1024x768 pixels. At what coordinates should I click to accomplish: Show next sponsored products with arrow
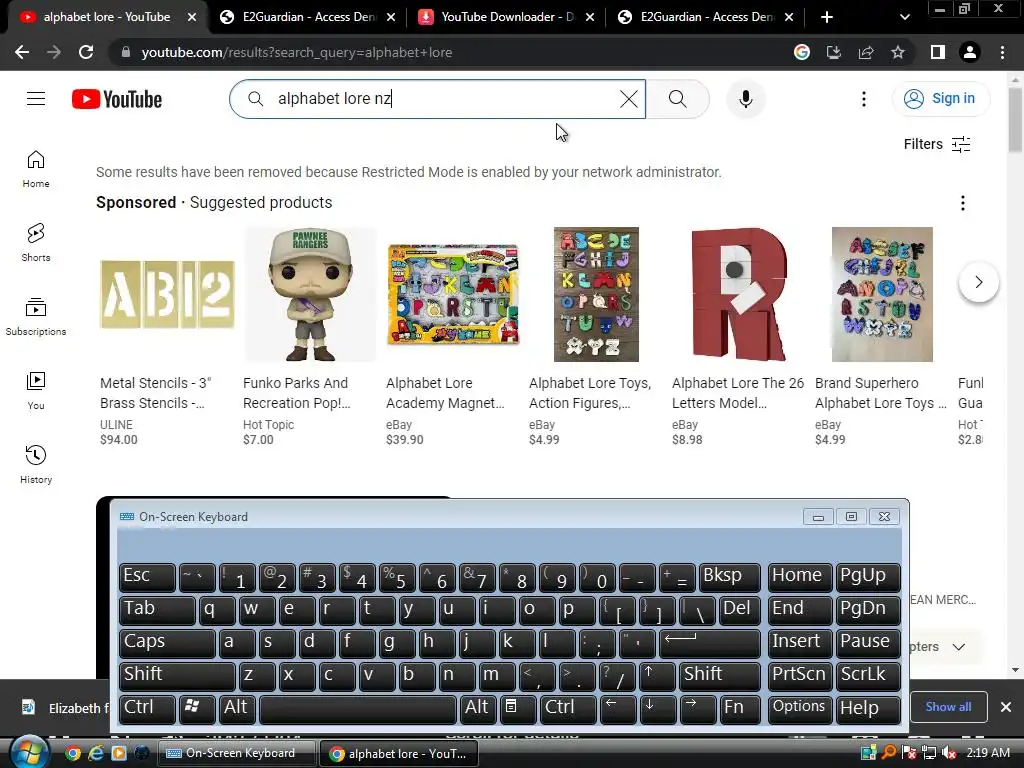978,282
